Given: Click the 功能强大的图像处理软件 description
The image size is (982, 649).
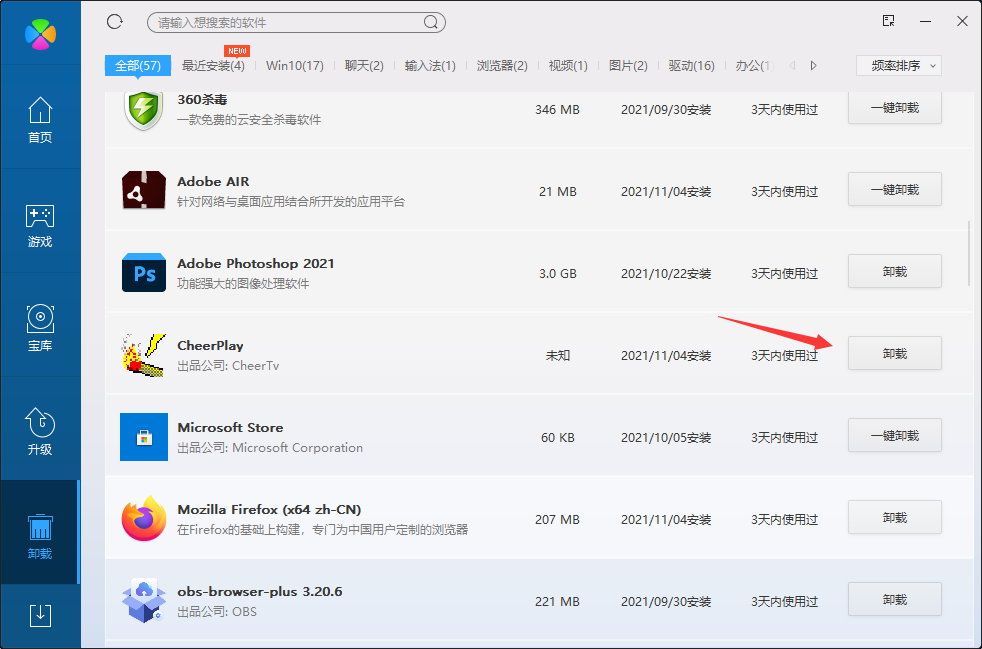Looking at the screenshot, I should tap(243, 284).
